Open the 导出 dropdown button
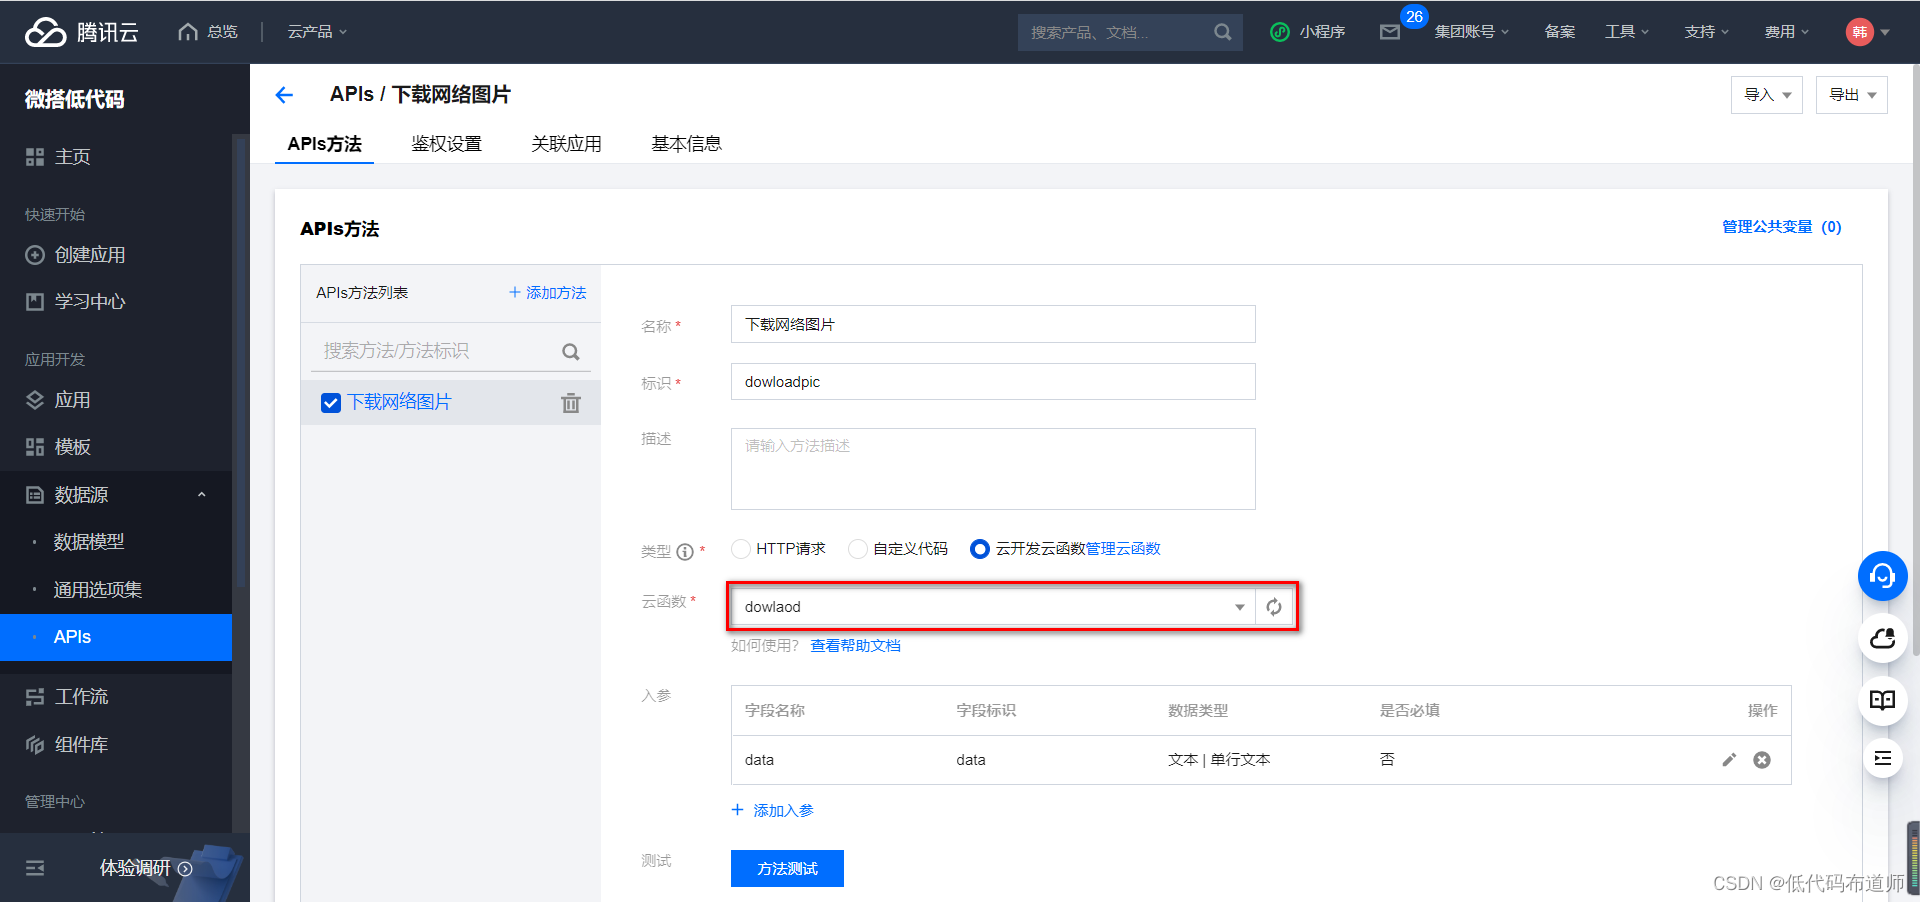The width and height of the screenshot is (1920, 902). 1852,95
